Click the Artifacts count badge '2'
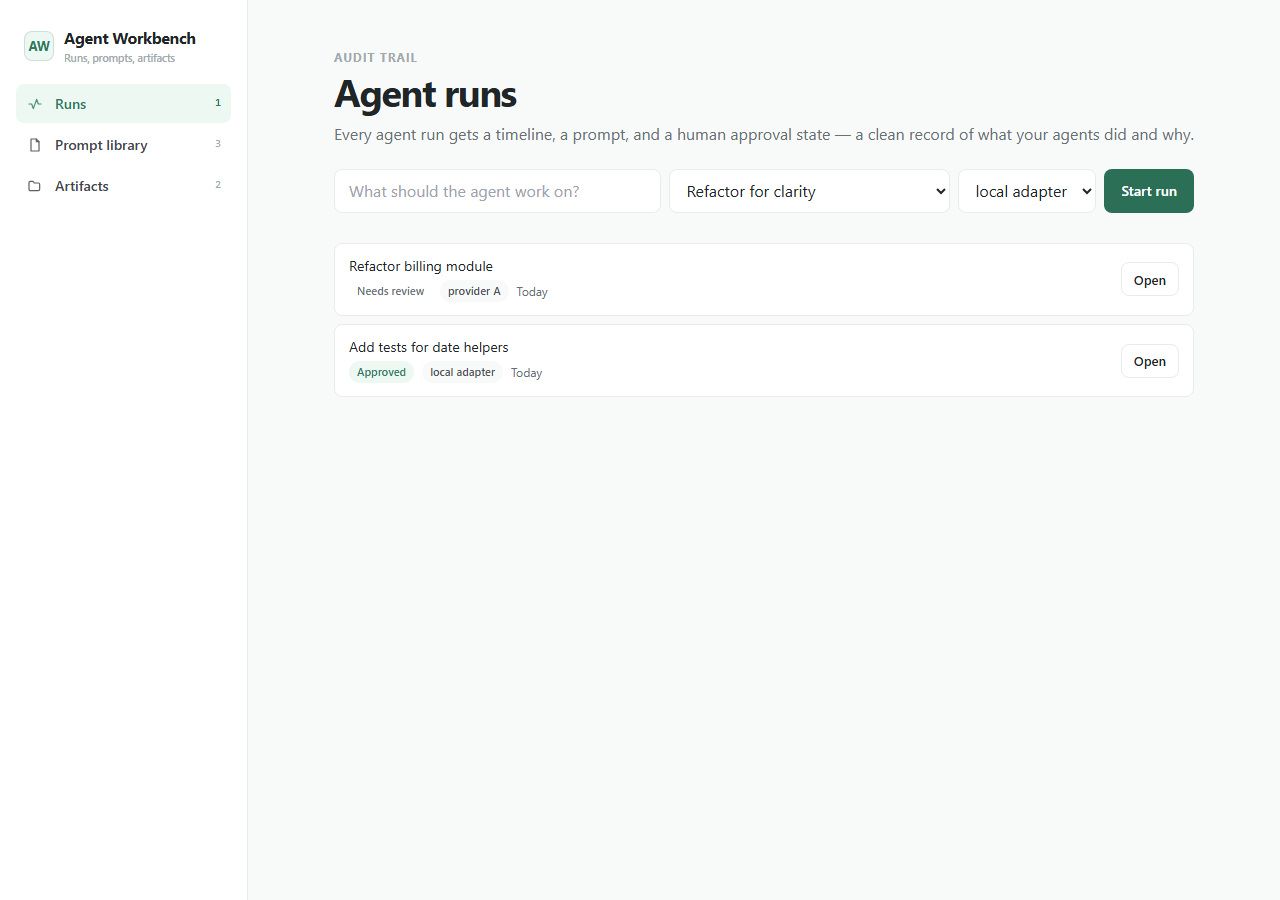The height and width of the screenshot is (900, 1280). coord(218,185)
